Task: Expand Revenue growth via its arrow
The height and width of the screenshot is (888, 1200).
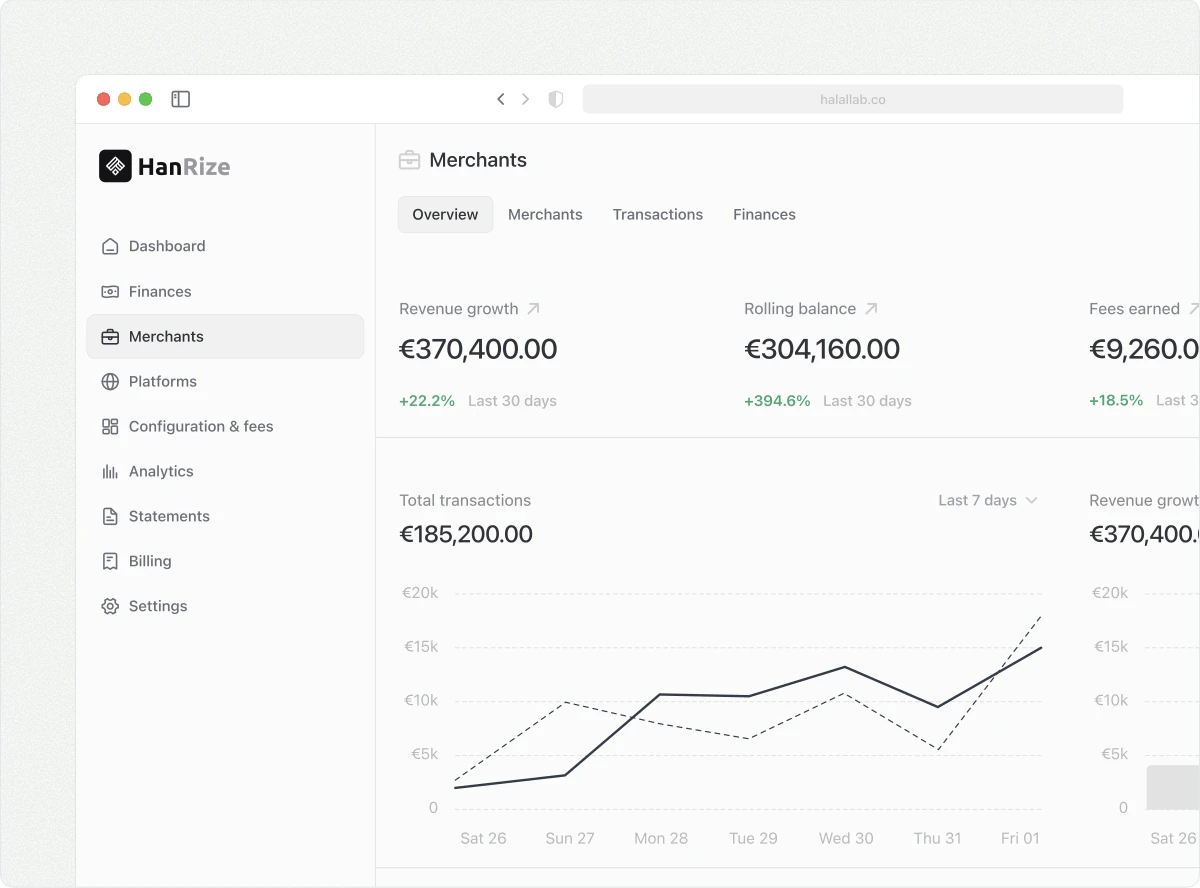Action: 533,307
